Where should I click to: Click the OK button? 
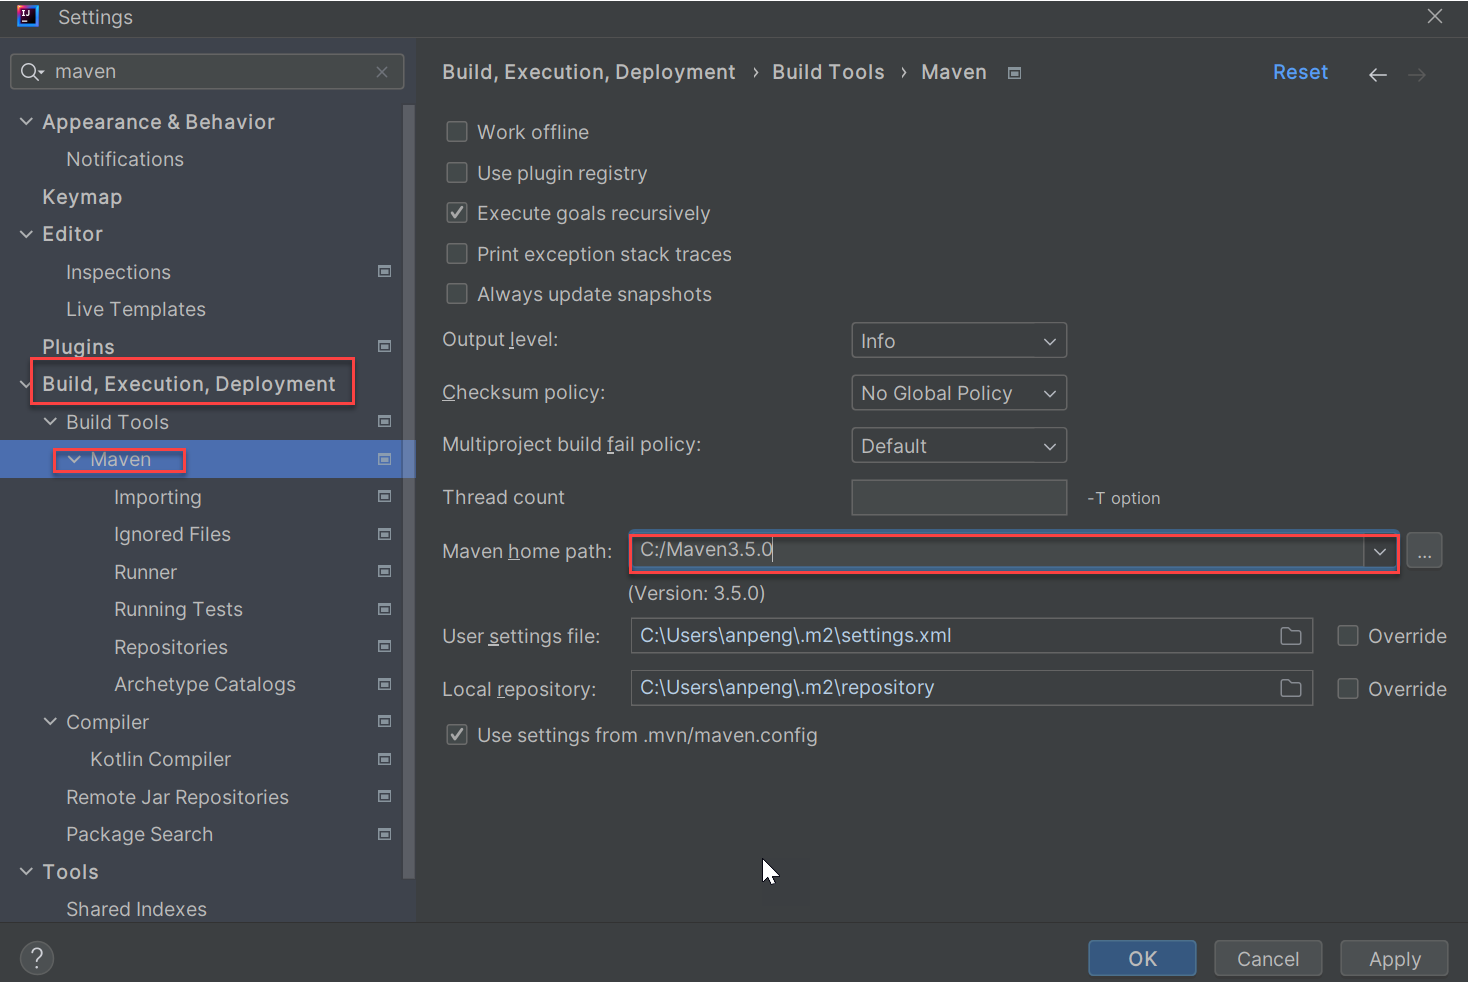[1142, 958]
